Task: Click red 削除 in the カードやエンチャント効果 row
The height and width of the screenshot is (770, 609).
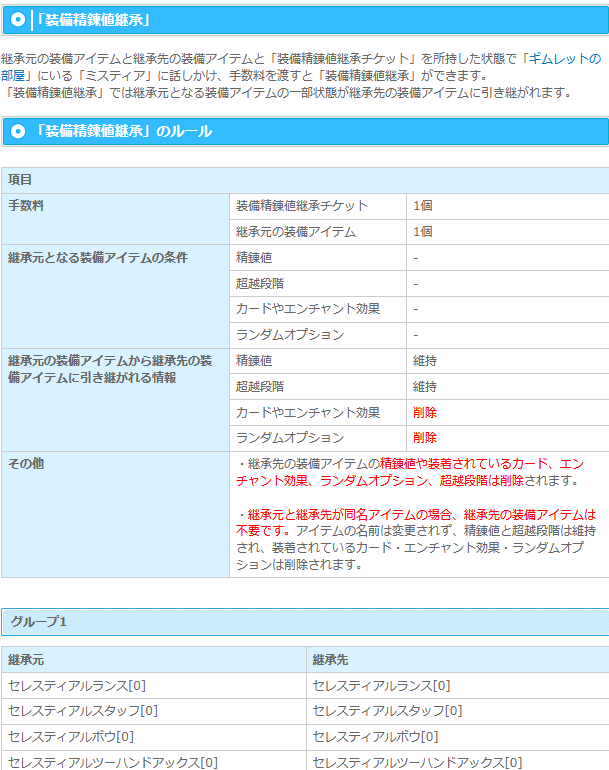Action: (425, 412)
